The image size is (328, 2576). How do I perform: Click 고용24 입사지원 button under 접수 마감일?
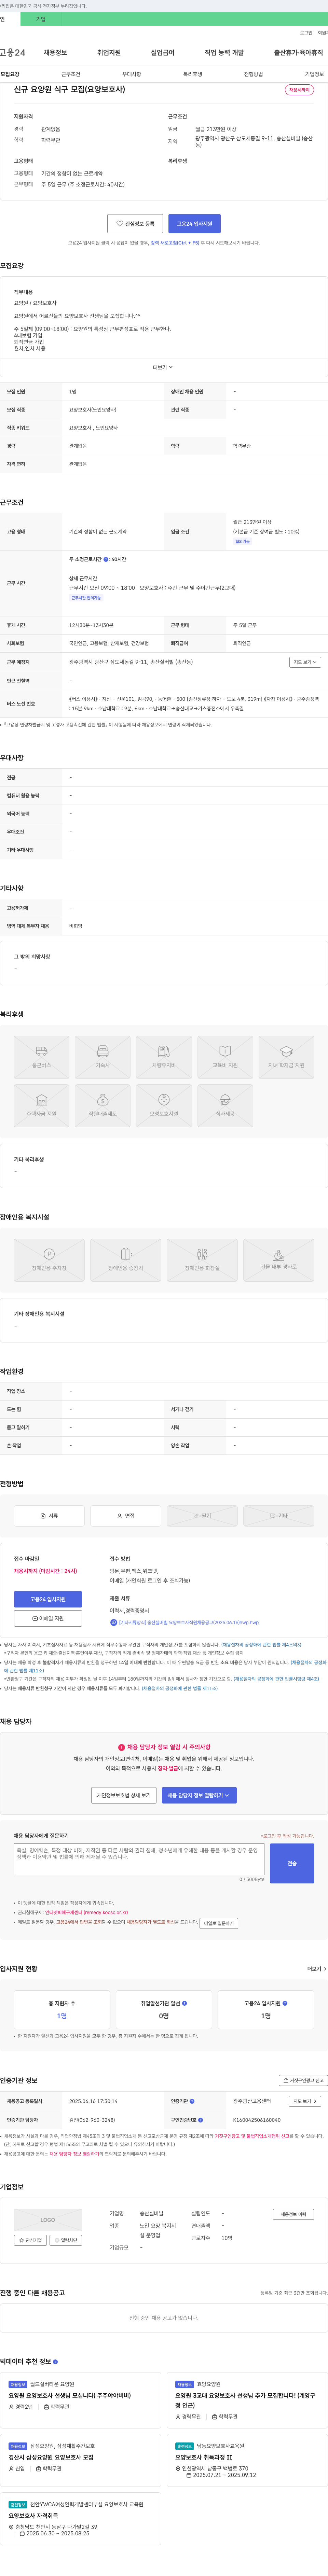[48, 1599]
